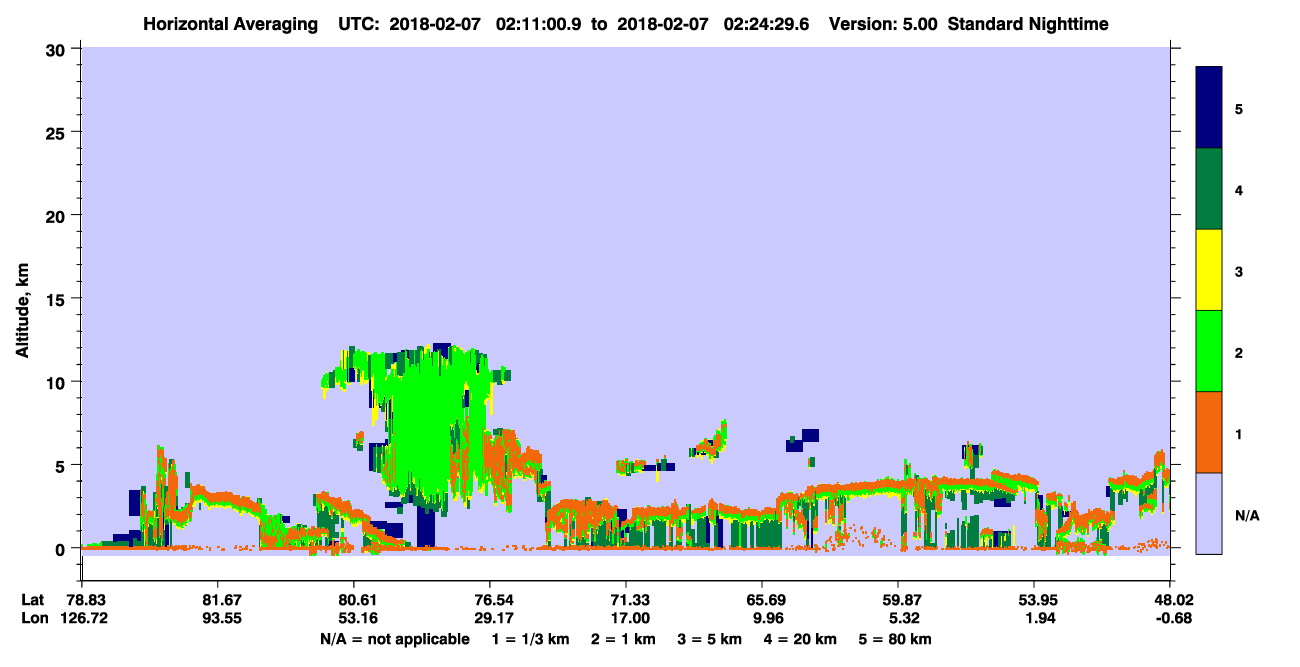1300x667 pixels.
Task: Click the dark green color bar segment 4
Action: click(1209, 189)
